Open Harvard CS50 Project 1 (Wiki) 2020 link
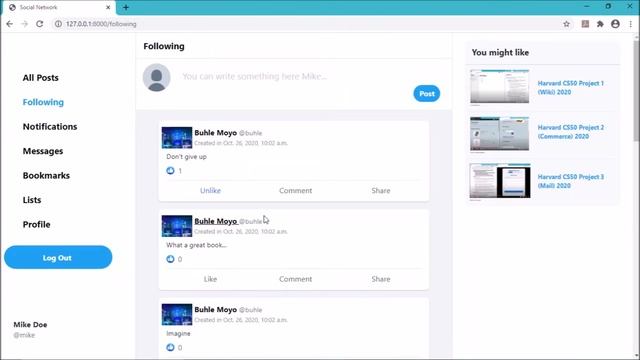 tap(570, 87)
